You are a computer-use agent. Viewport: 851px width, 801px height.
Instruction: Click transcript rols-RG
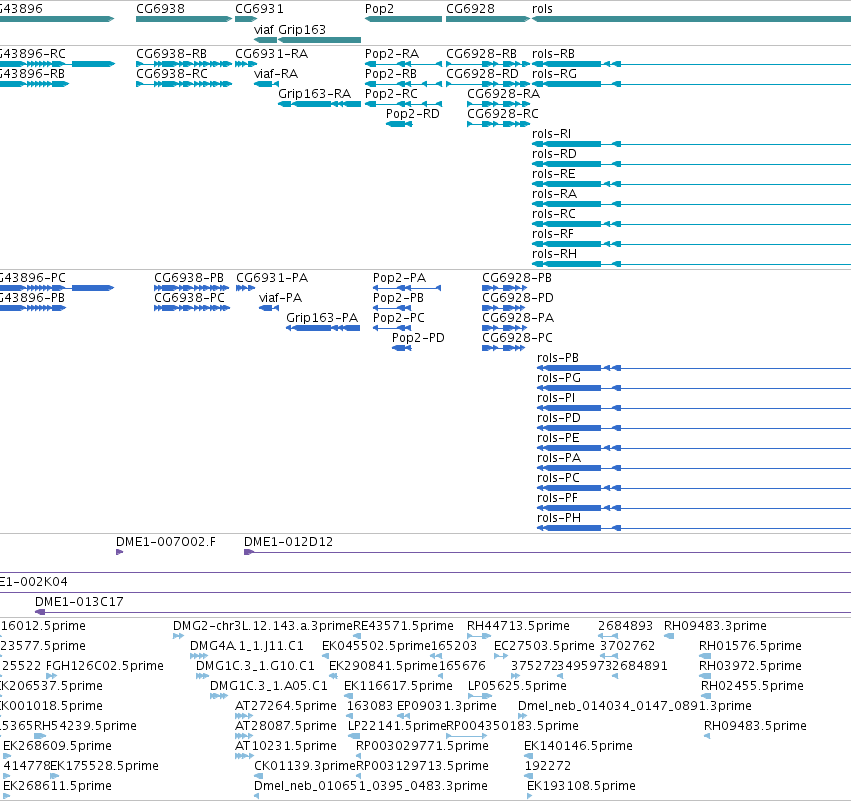554,74
